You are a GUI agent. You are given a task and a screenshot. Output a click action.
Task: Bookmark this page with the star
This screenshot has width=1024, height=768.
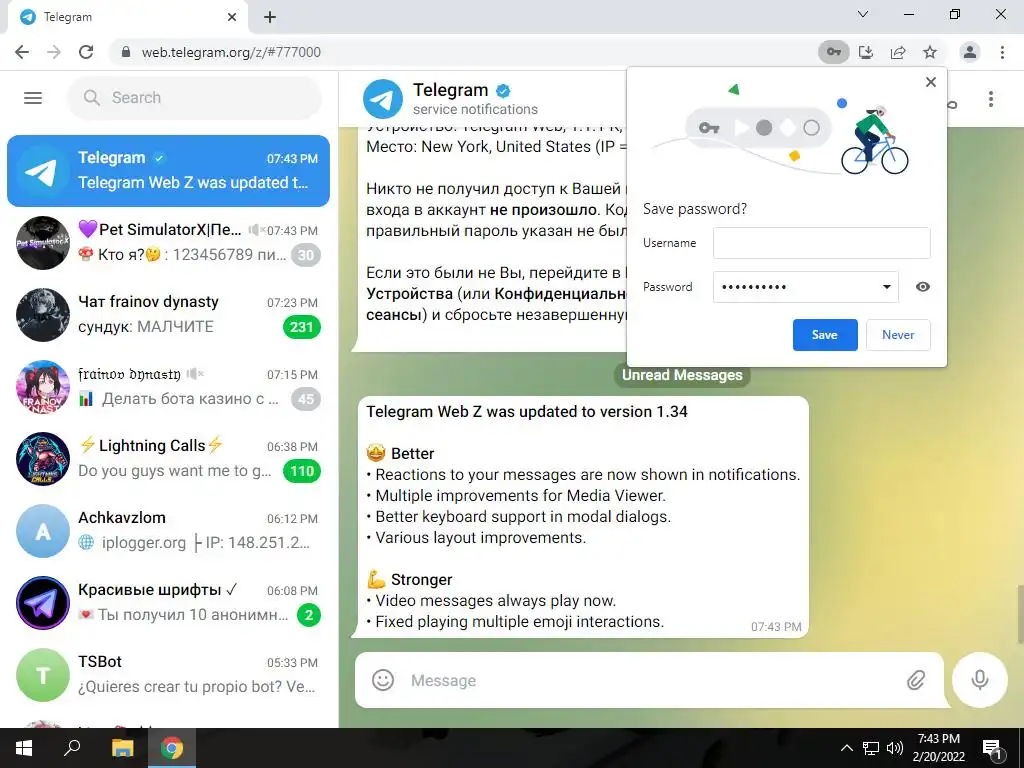pyautogui.click(x=930, y=52)
